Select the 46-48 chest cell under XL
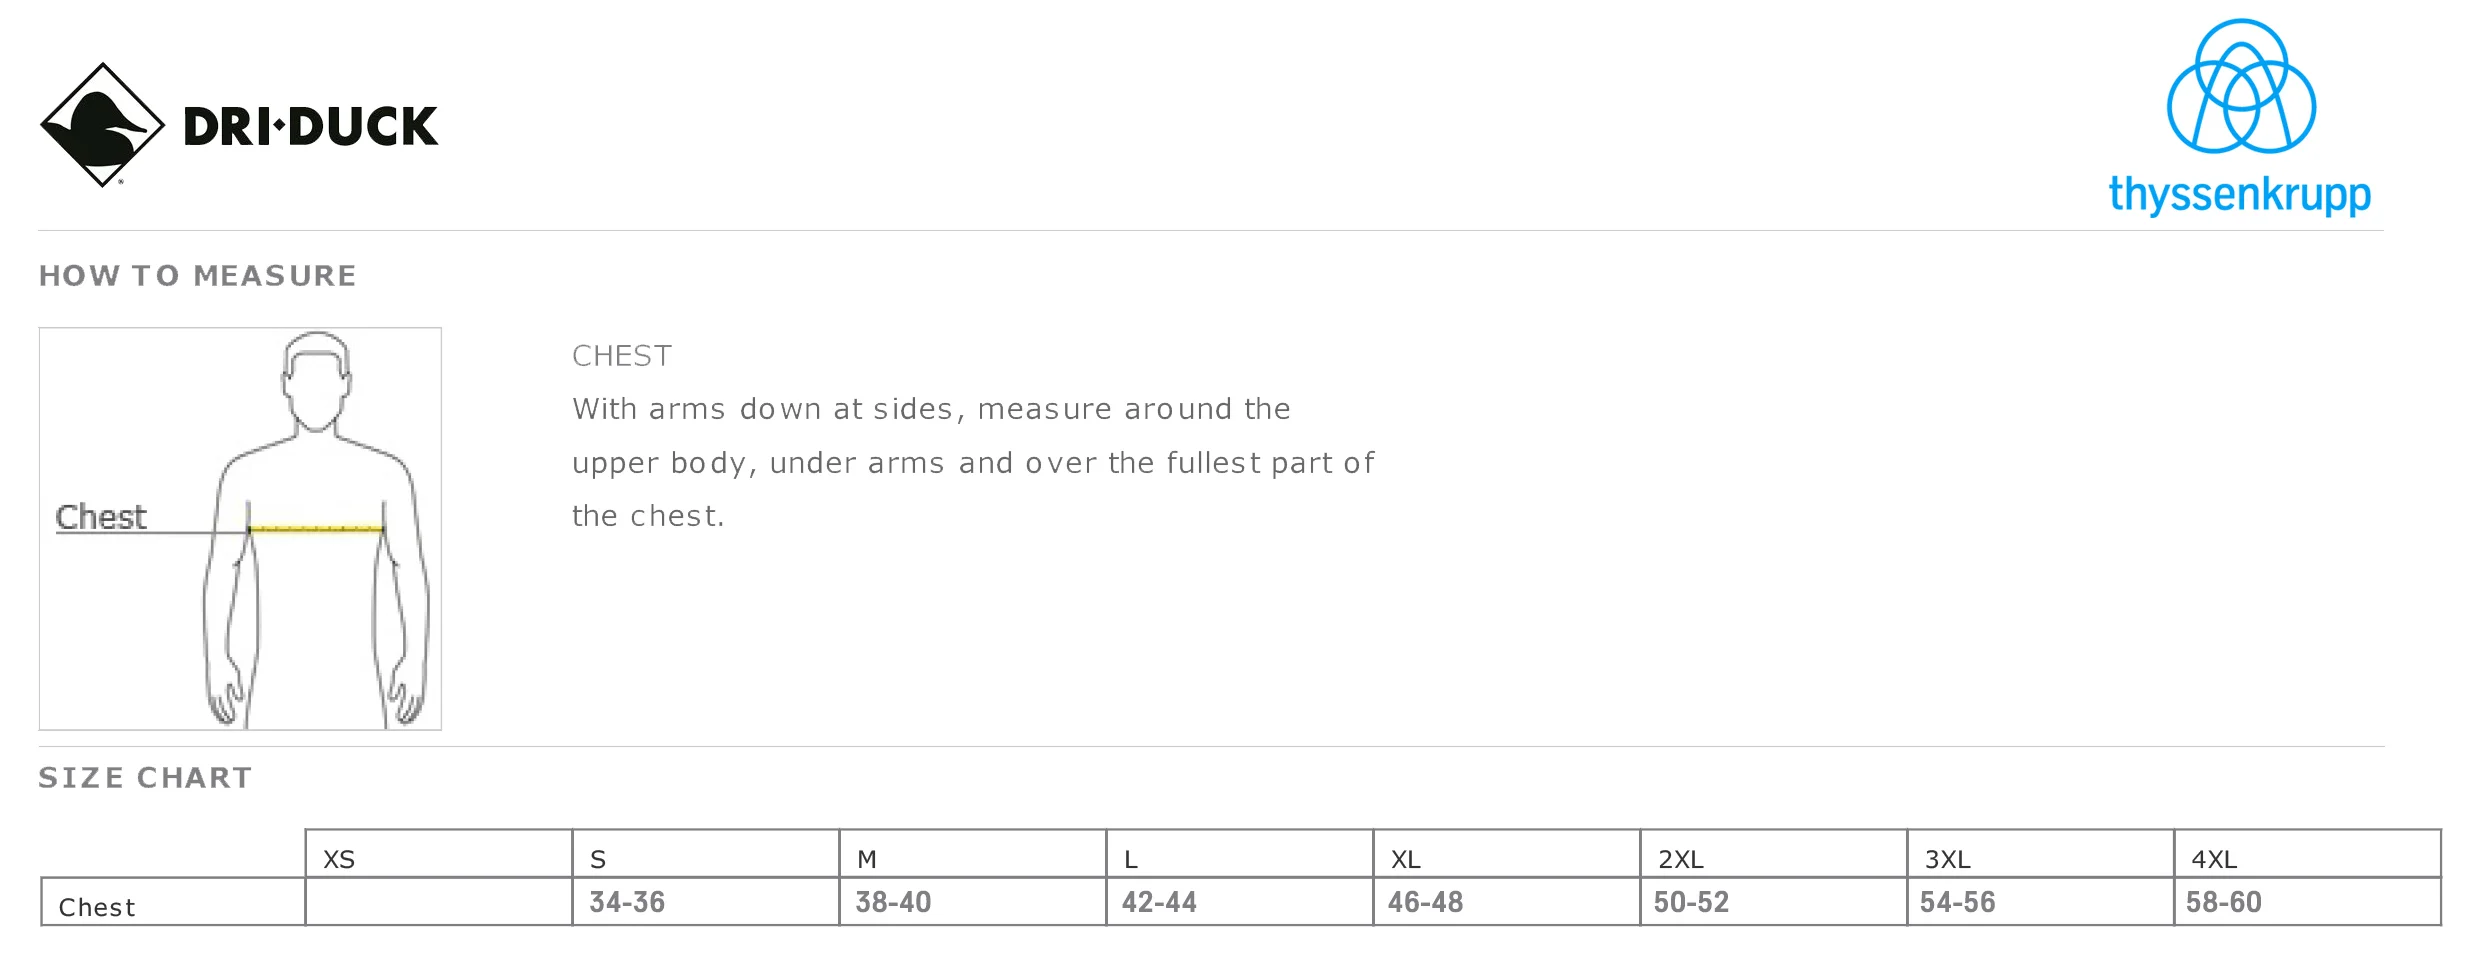Screen dimensions: 2488x976 pos(1507,902)
